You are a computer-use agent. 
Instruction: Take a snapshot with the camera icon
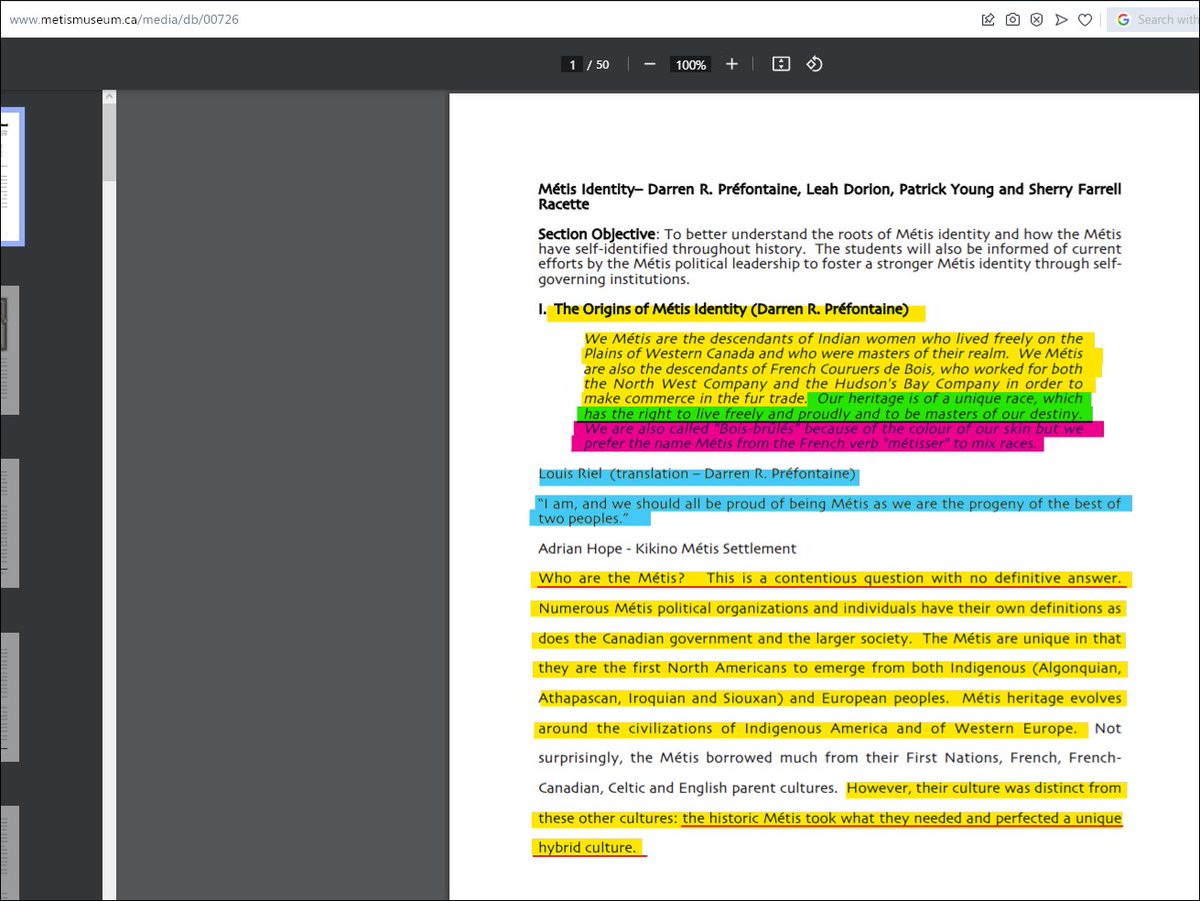click(1012, 19)
